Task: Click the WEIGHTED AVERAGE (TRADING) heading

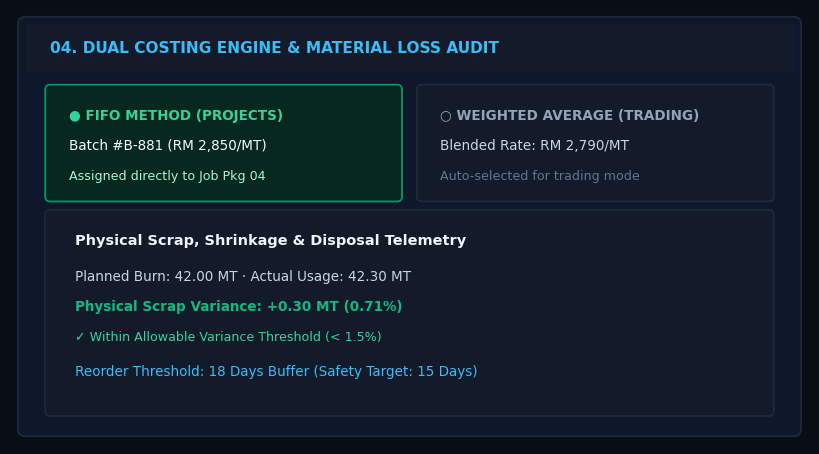Action: coord(577,115)
